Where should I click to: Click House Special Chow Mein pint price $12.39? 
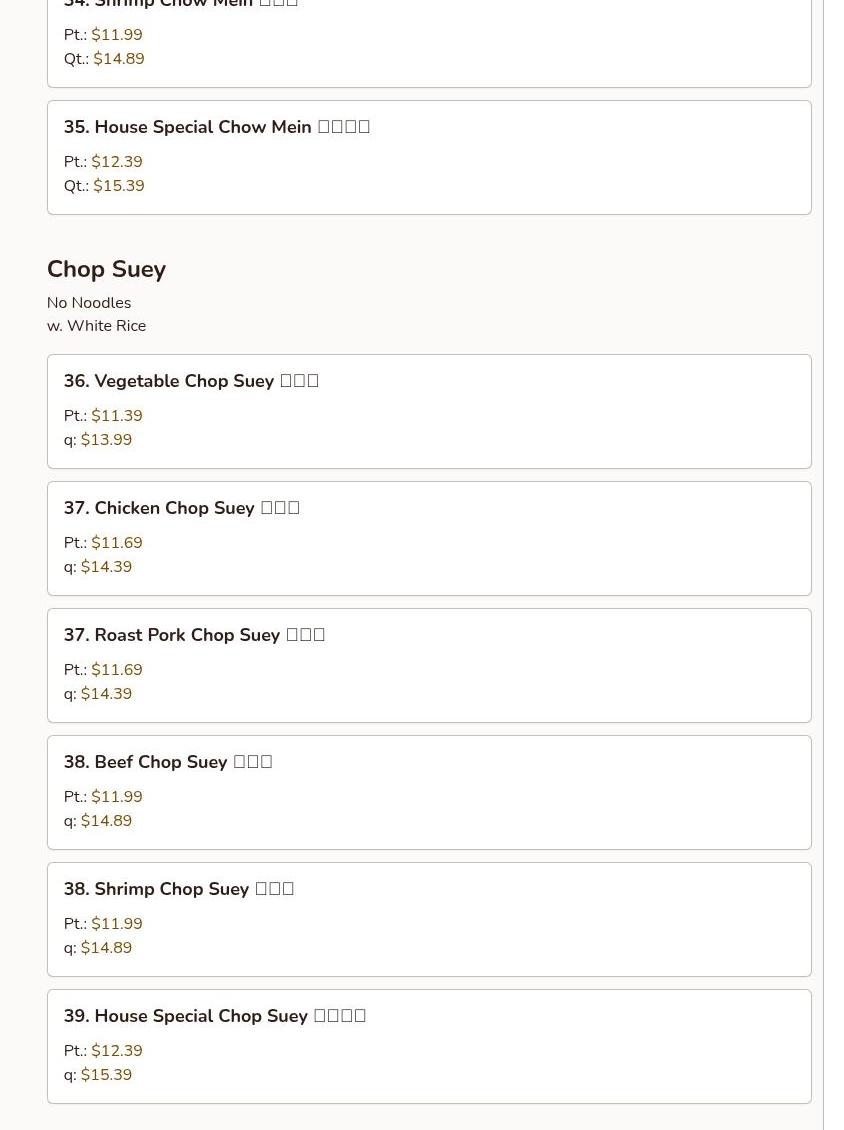tap(116, 162)
